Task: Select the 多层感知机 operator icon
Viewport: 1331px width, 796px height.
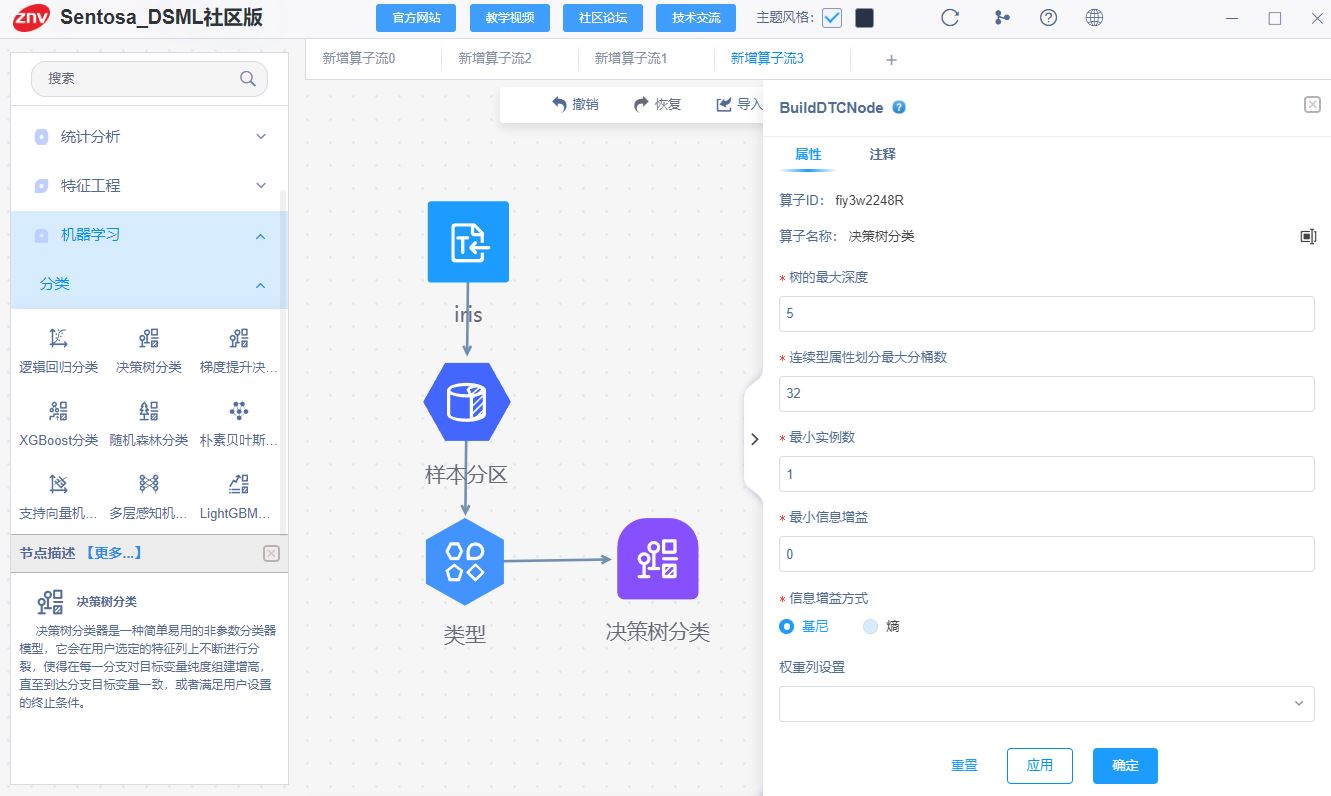Action: (149, 485)
